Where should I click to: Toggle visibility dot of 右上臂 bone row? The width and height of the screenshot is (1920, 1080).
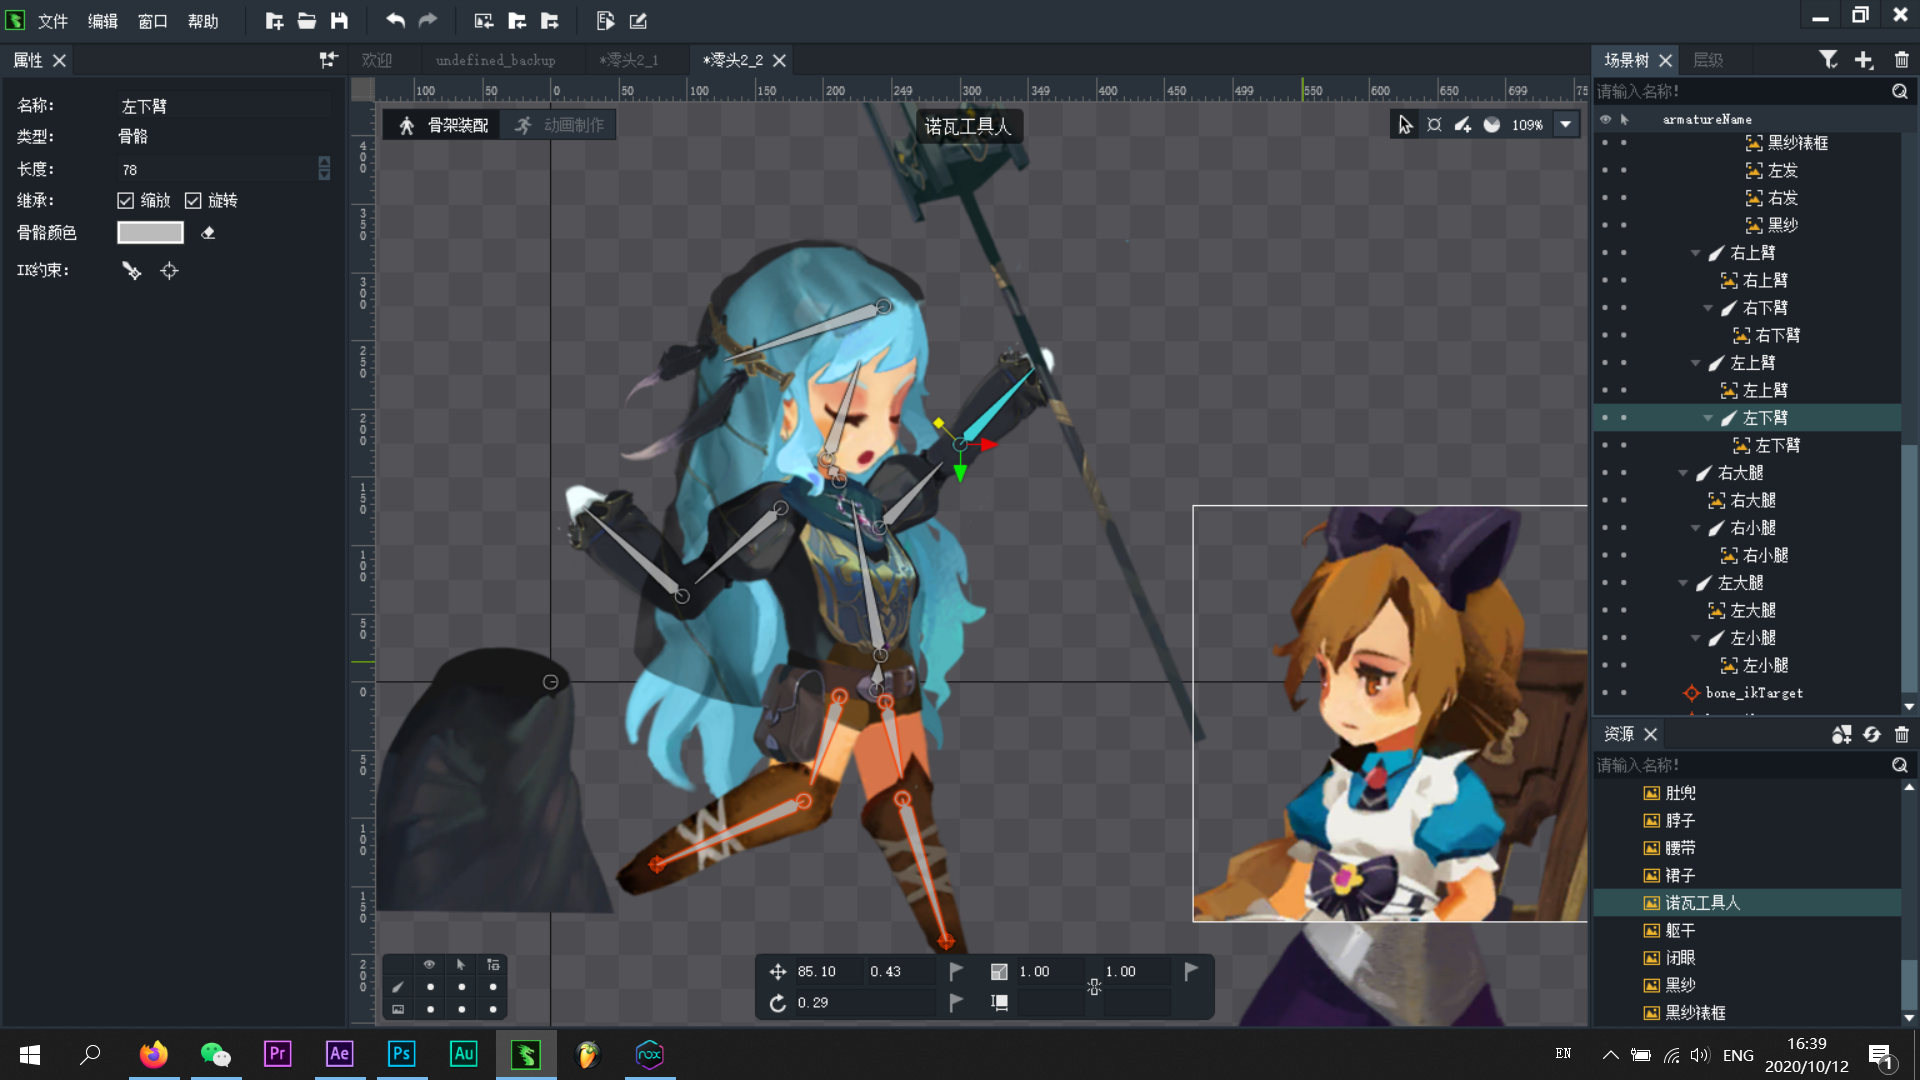coord(1605,253)
